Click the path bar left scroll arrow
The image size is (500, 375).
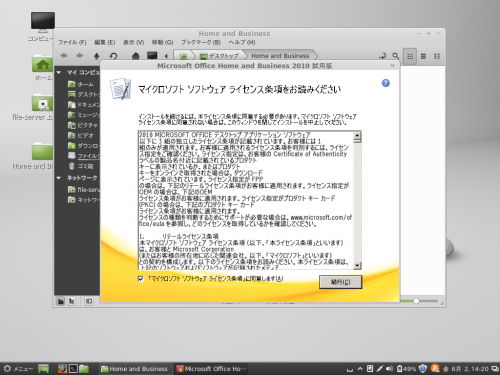(166, 56)
